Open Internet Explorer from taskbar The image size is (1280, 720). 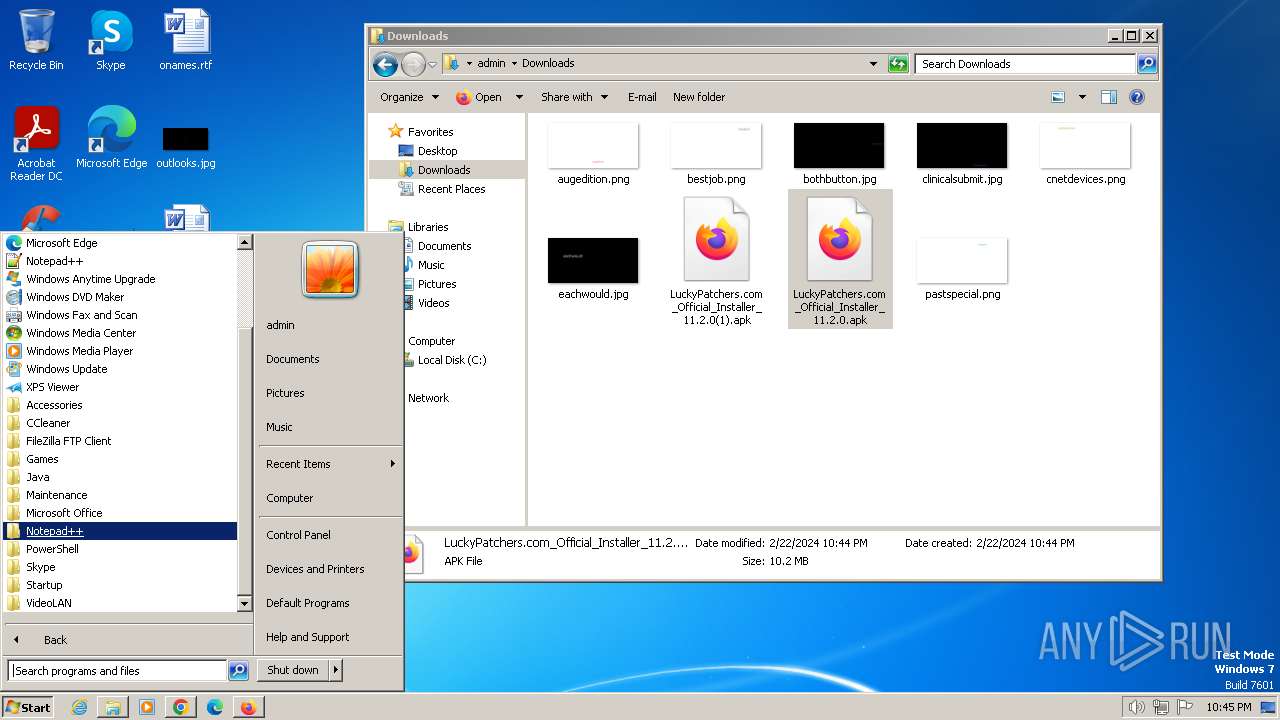tap(79, 707)
